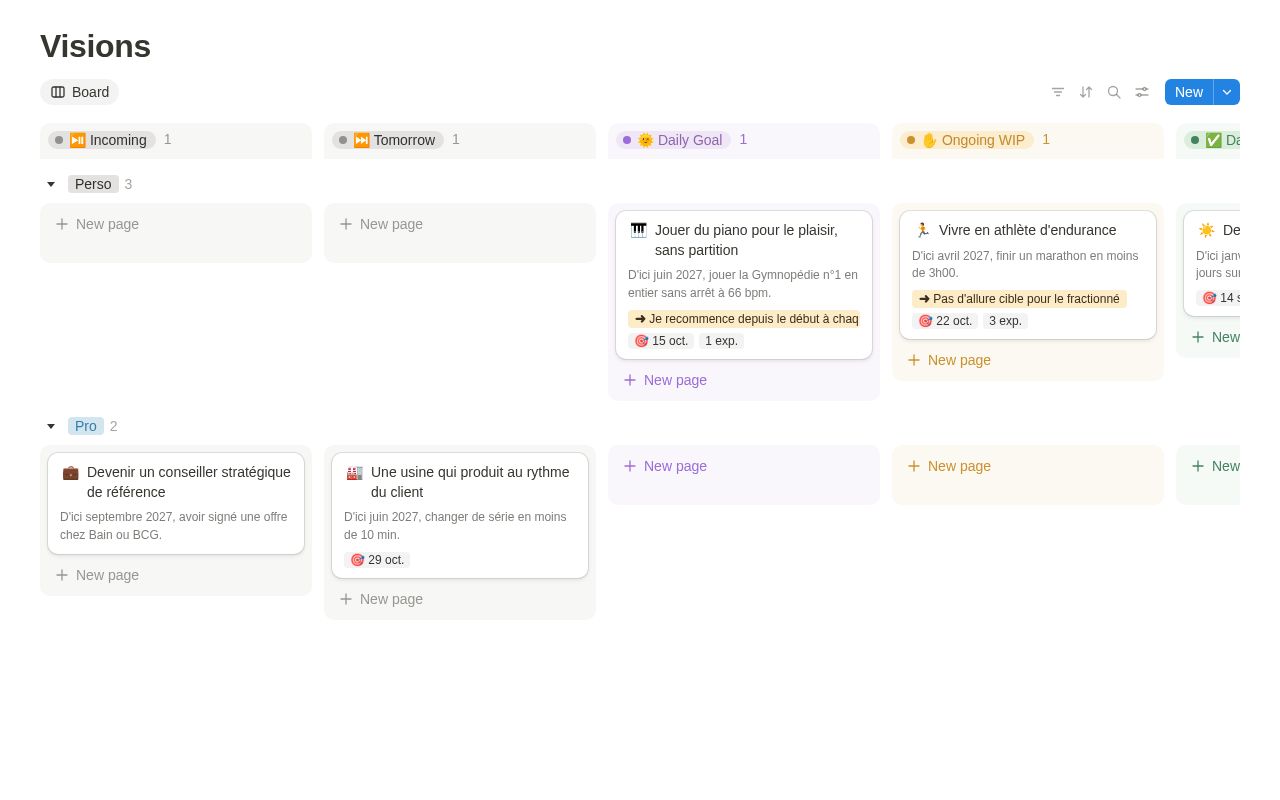The width and height of the screenshot is (1280, 800).
Task: Click the piano emoji icon on card
Action: [638, 230]
